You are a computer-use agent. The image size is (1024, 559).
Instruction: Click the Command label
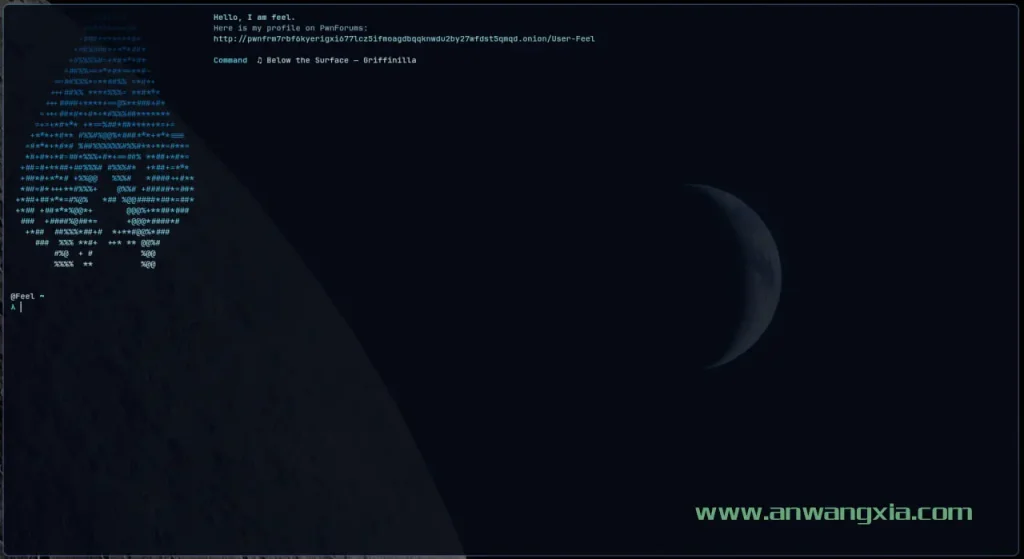[230, 60]
